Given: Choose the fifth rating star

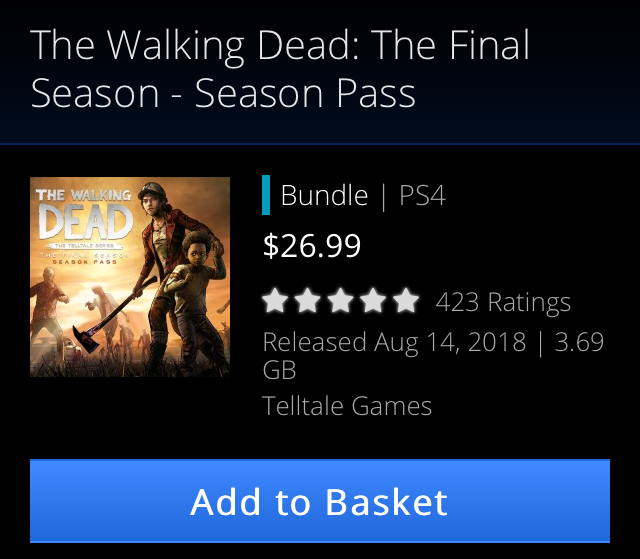Looking at the screenshot, I should (x=405, y=300).
